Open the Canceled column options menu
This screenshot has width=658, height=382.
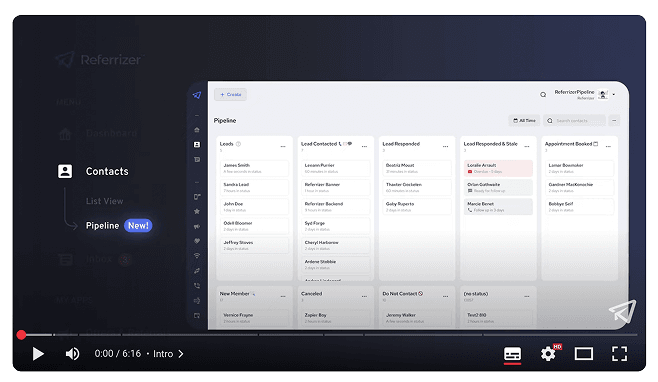click(x=364, y=296)
